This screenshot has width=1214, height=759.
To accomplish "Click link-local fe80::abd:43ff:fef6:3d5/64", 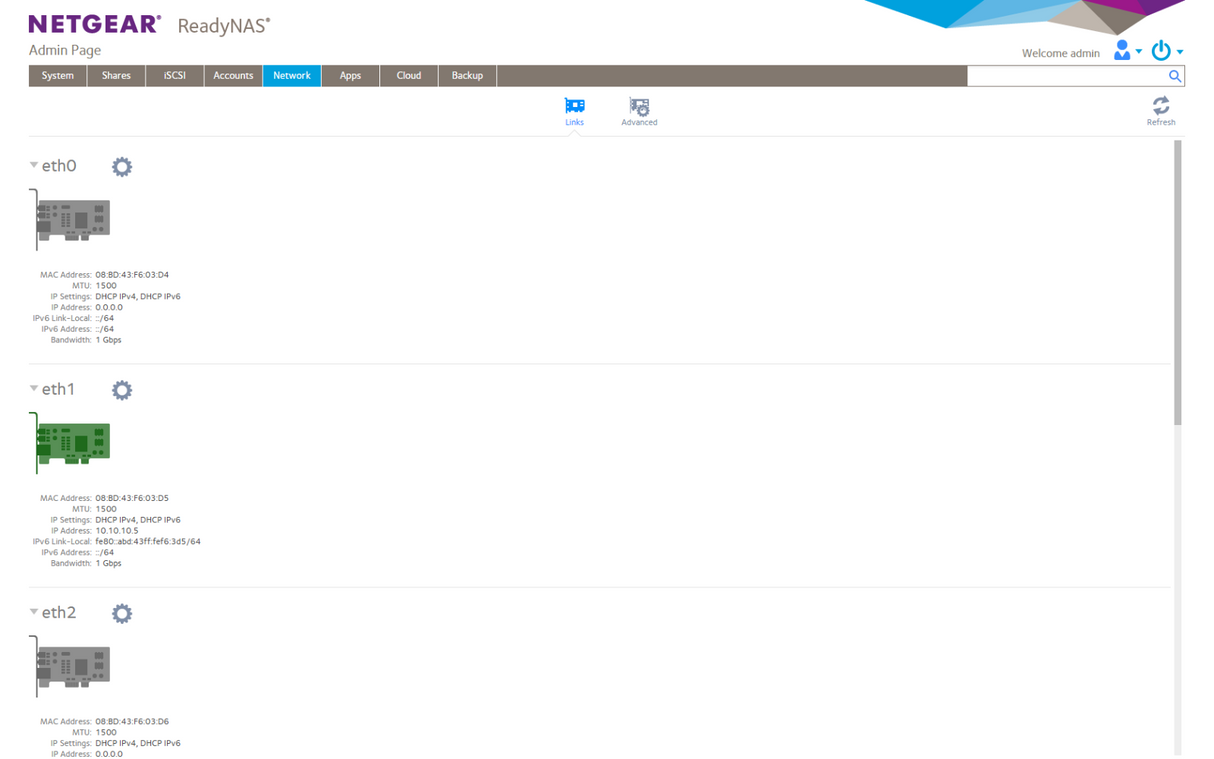I will (x=148, y=542).
